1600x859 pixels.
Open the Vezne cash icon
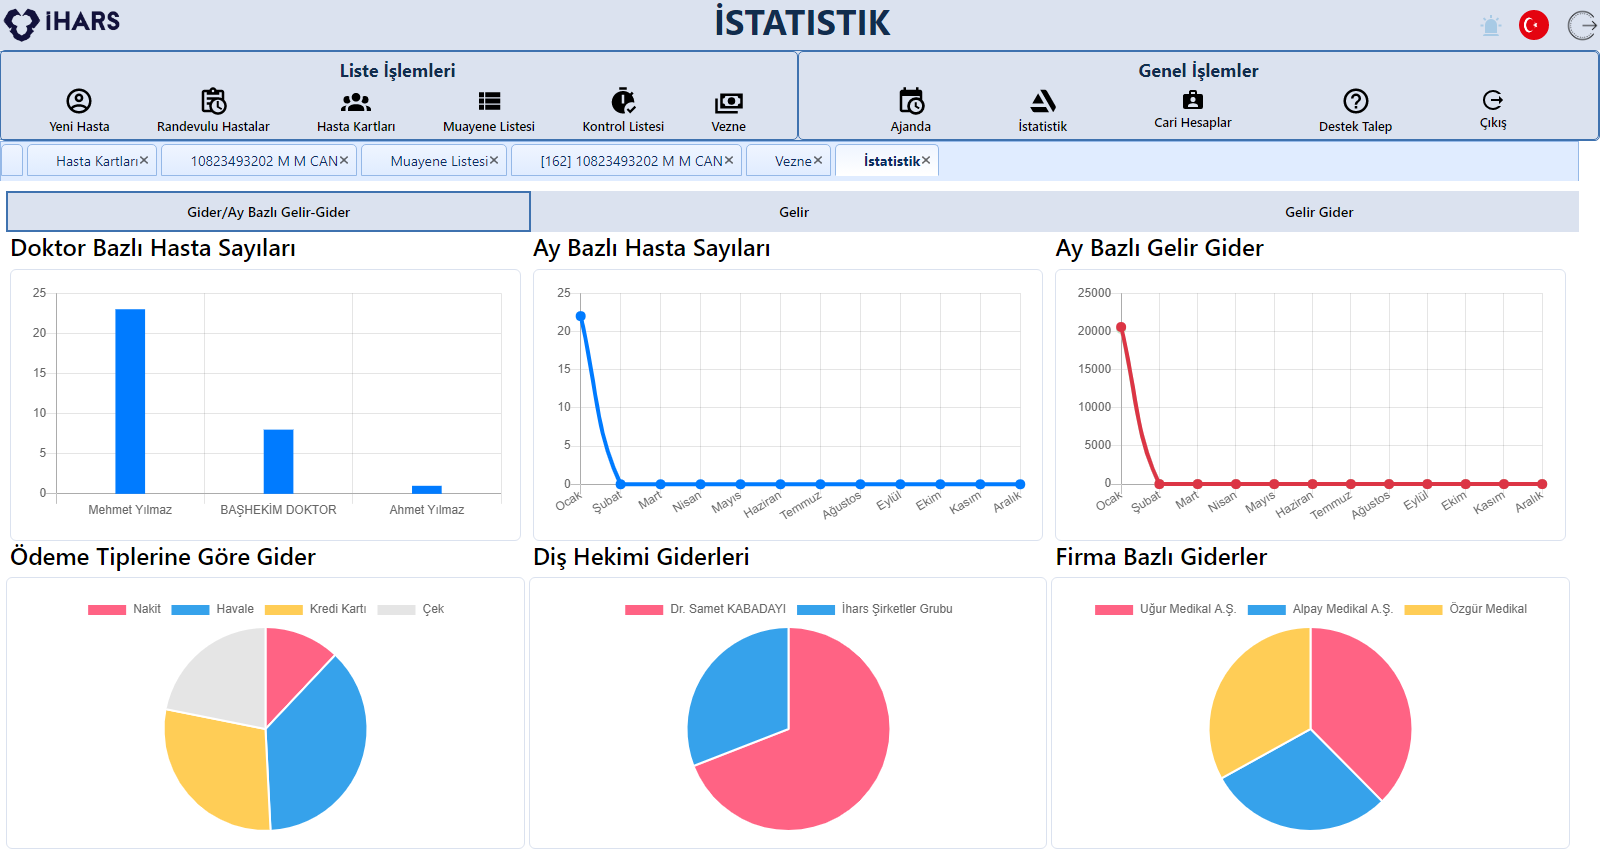coord(728,102)
